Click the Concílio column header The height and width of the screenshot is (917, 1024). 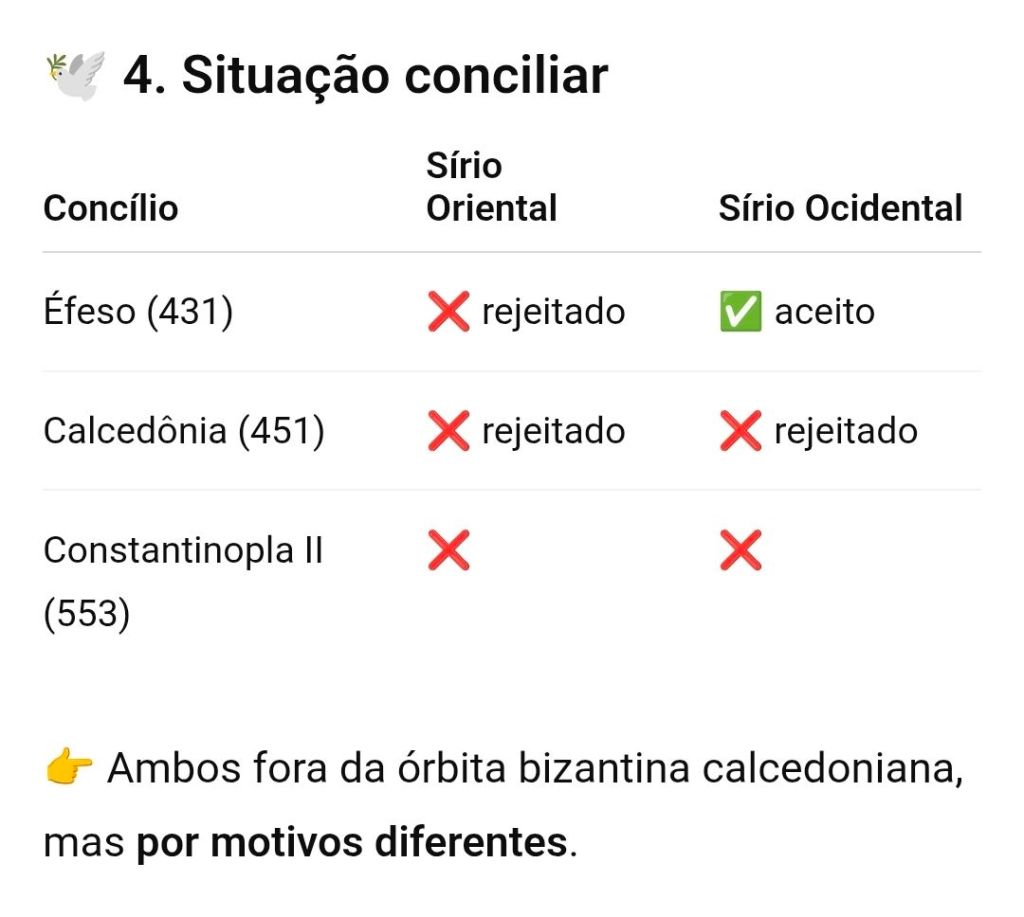(x=110, y=208)
